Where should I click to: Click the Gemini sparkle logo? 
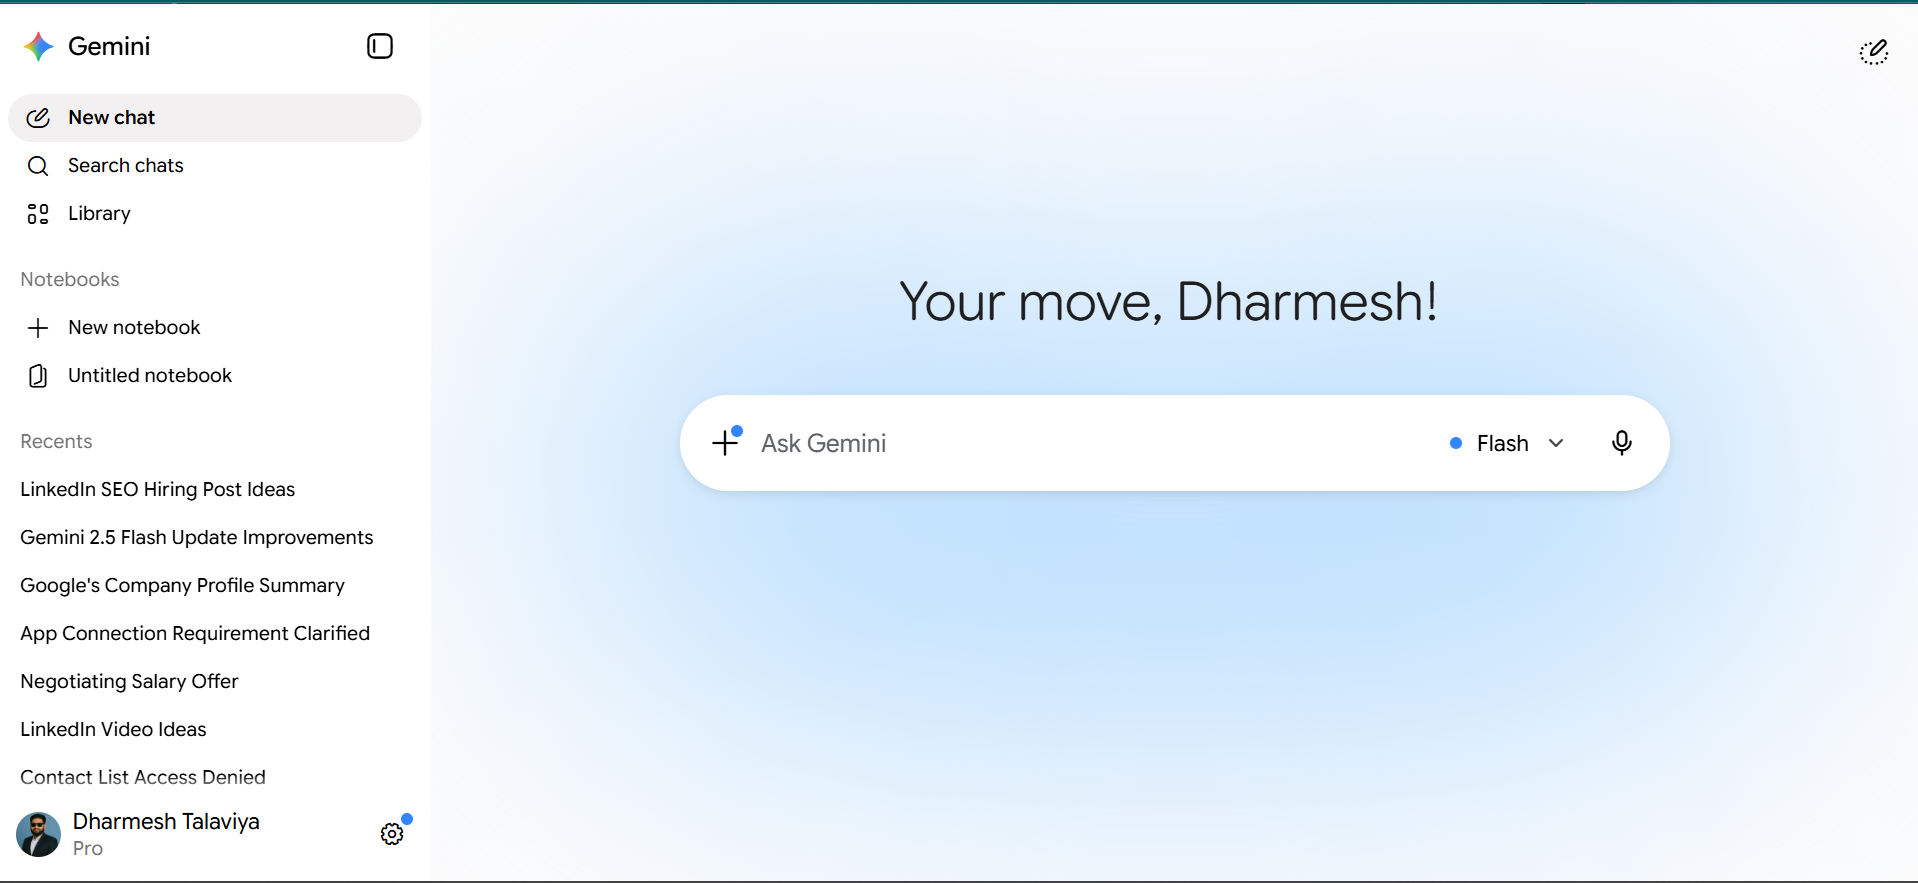(x=38, y=46)
